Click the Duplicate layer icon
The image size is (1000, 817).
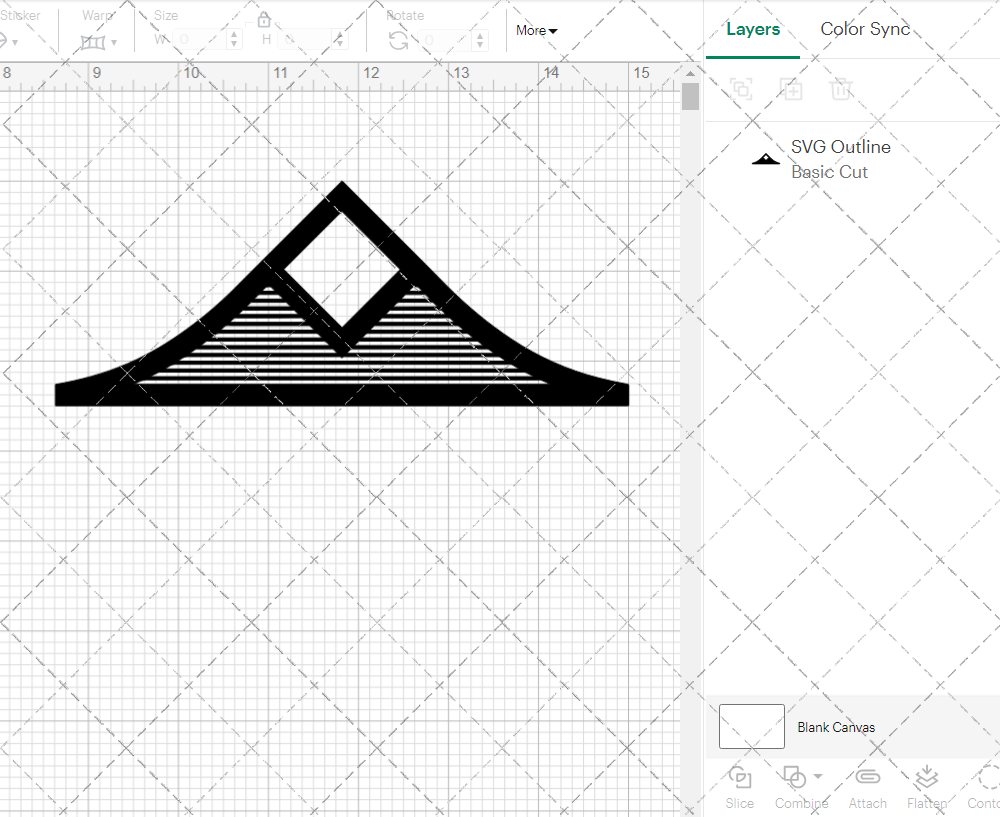pos(791,90)
